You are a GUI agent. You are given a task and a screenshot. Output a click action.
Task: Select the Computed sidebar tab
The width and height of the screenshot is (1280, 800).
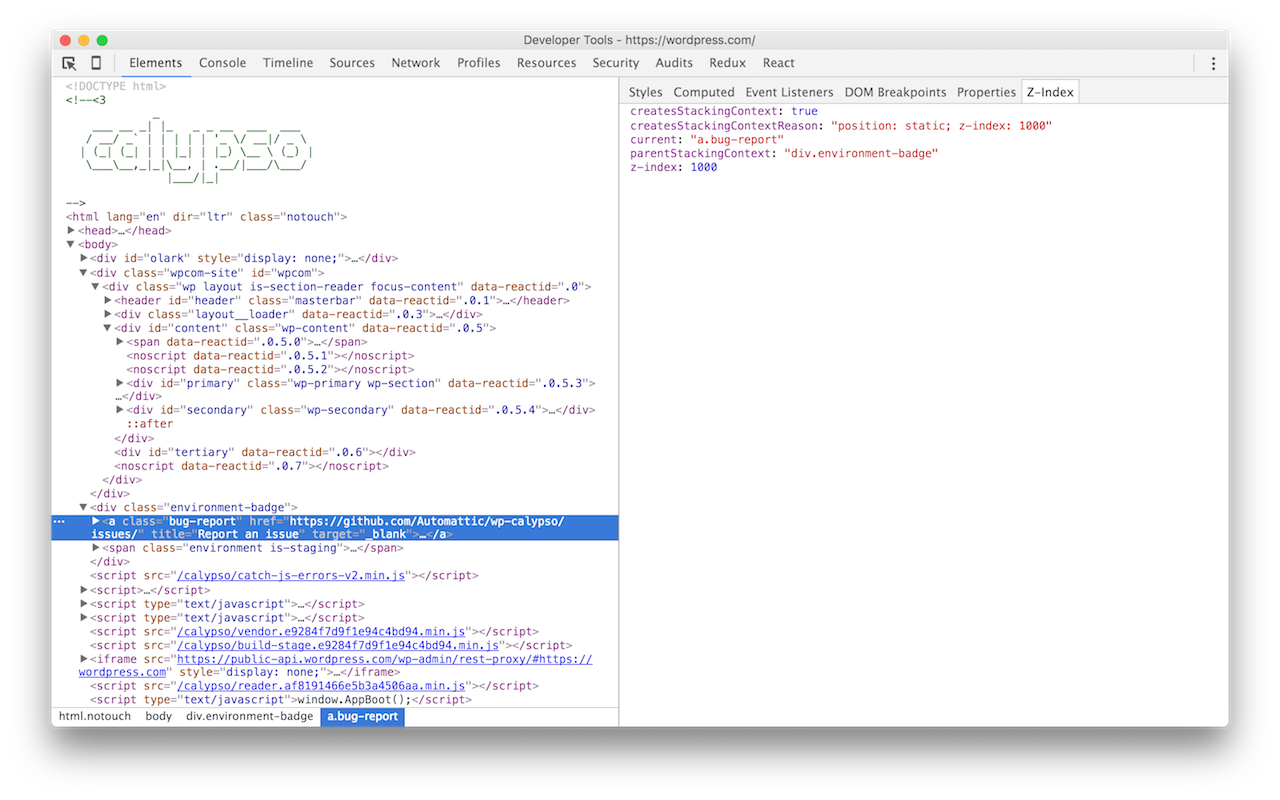pos(703,92)
